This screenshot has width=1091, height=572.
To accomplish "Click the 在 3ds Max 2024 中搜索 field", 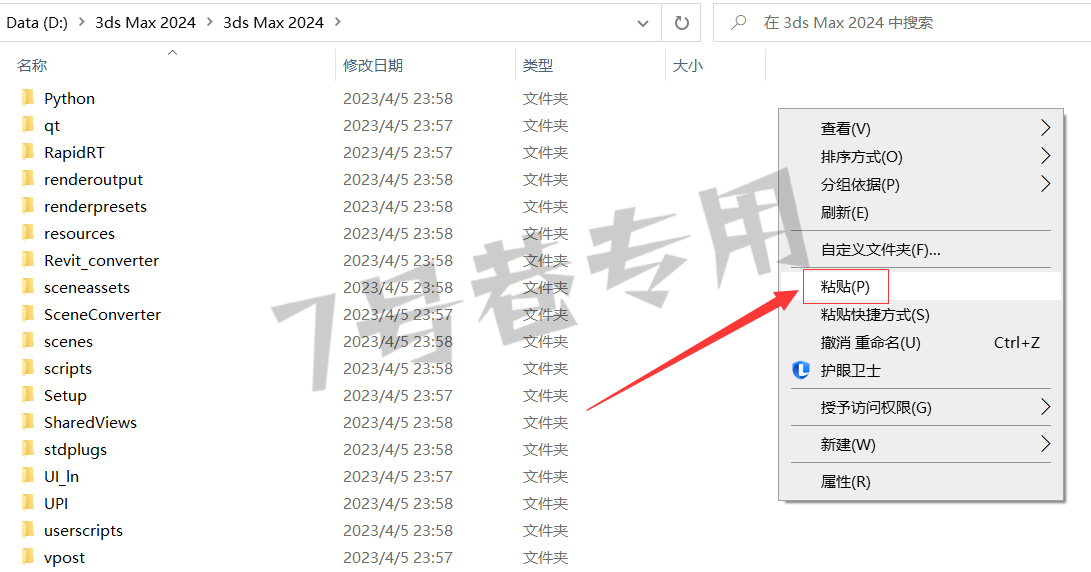I will (902, 23).
